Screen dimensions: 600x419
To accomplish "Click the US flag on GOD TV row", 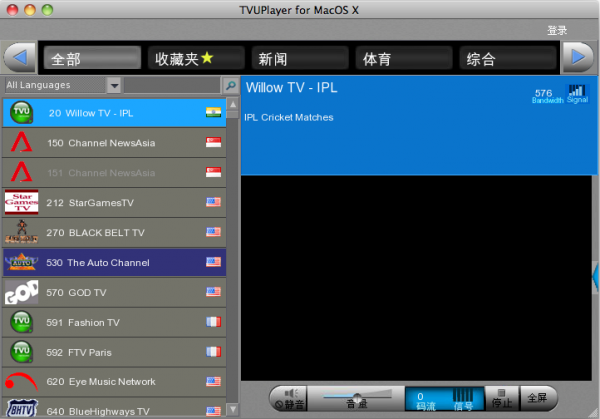I will coord(214,292).
